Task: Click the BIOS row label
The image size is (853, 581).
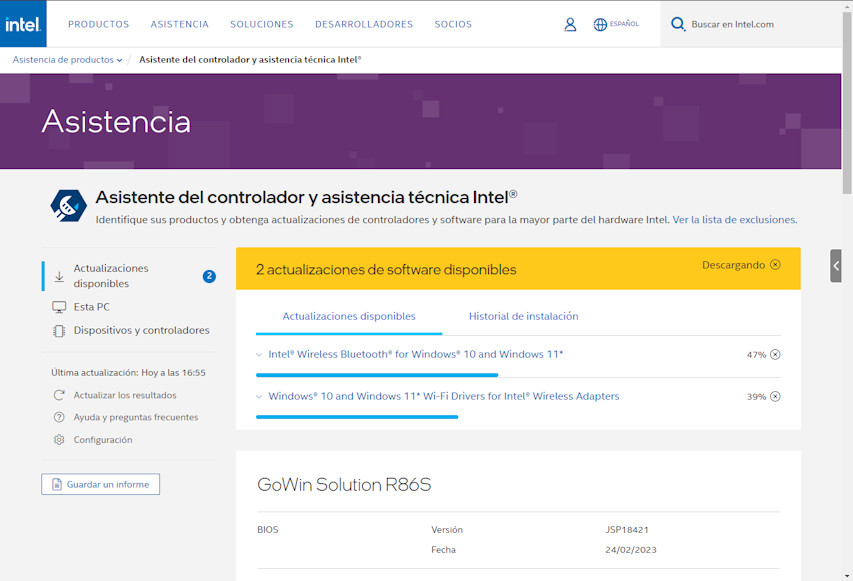Action: coord(268,530)
